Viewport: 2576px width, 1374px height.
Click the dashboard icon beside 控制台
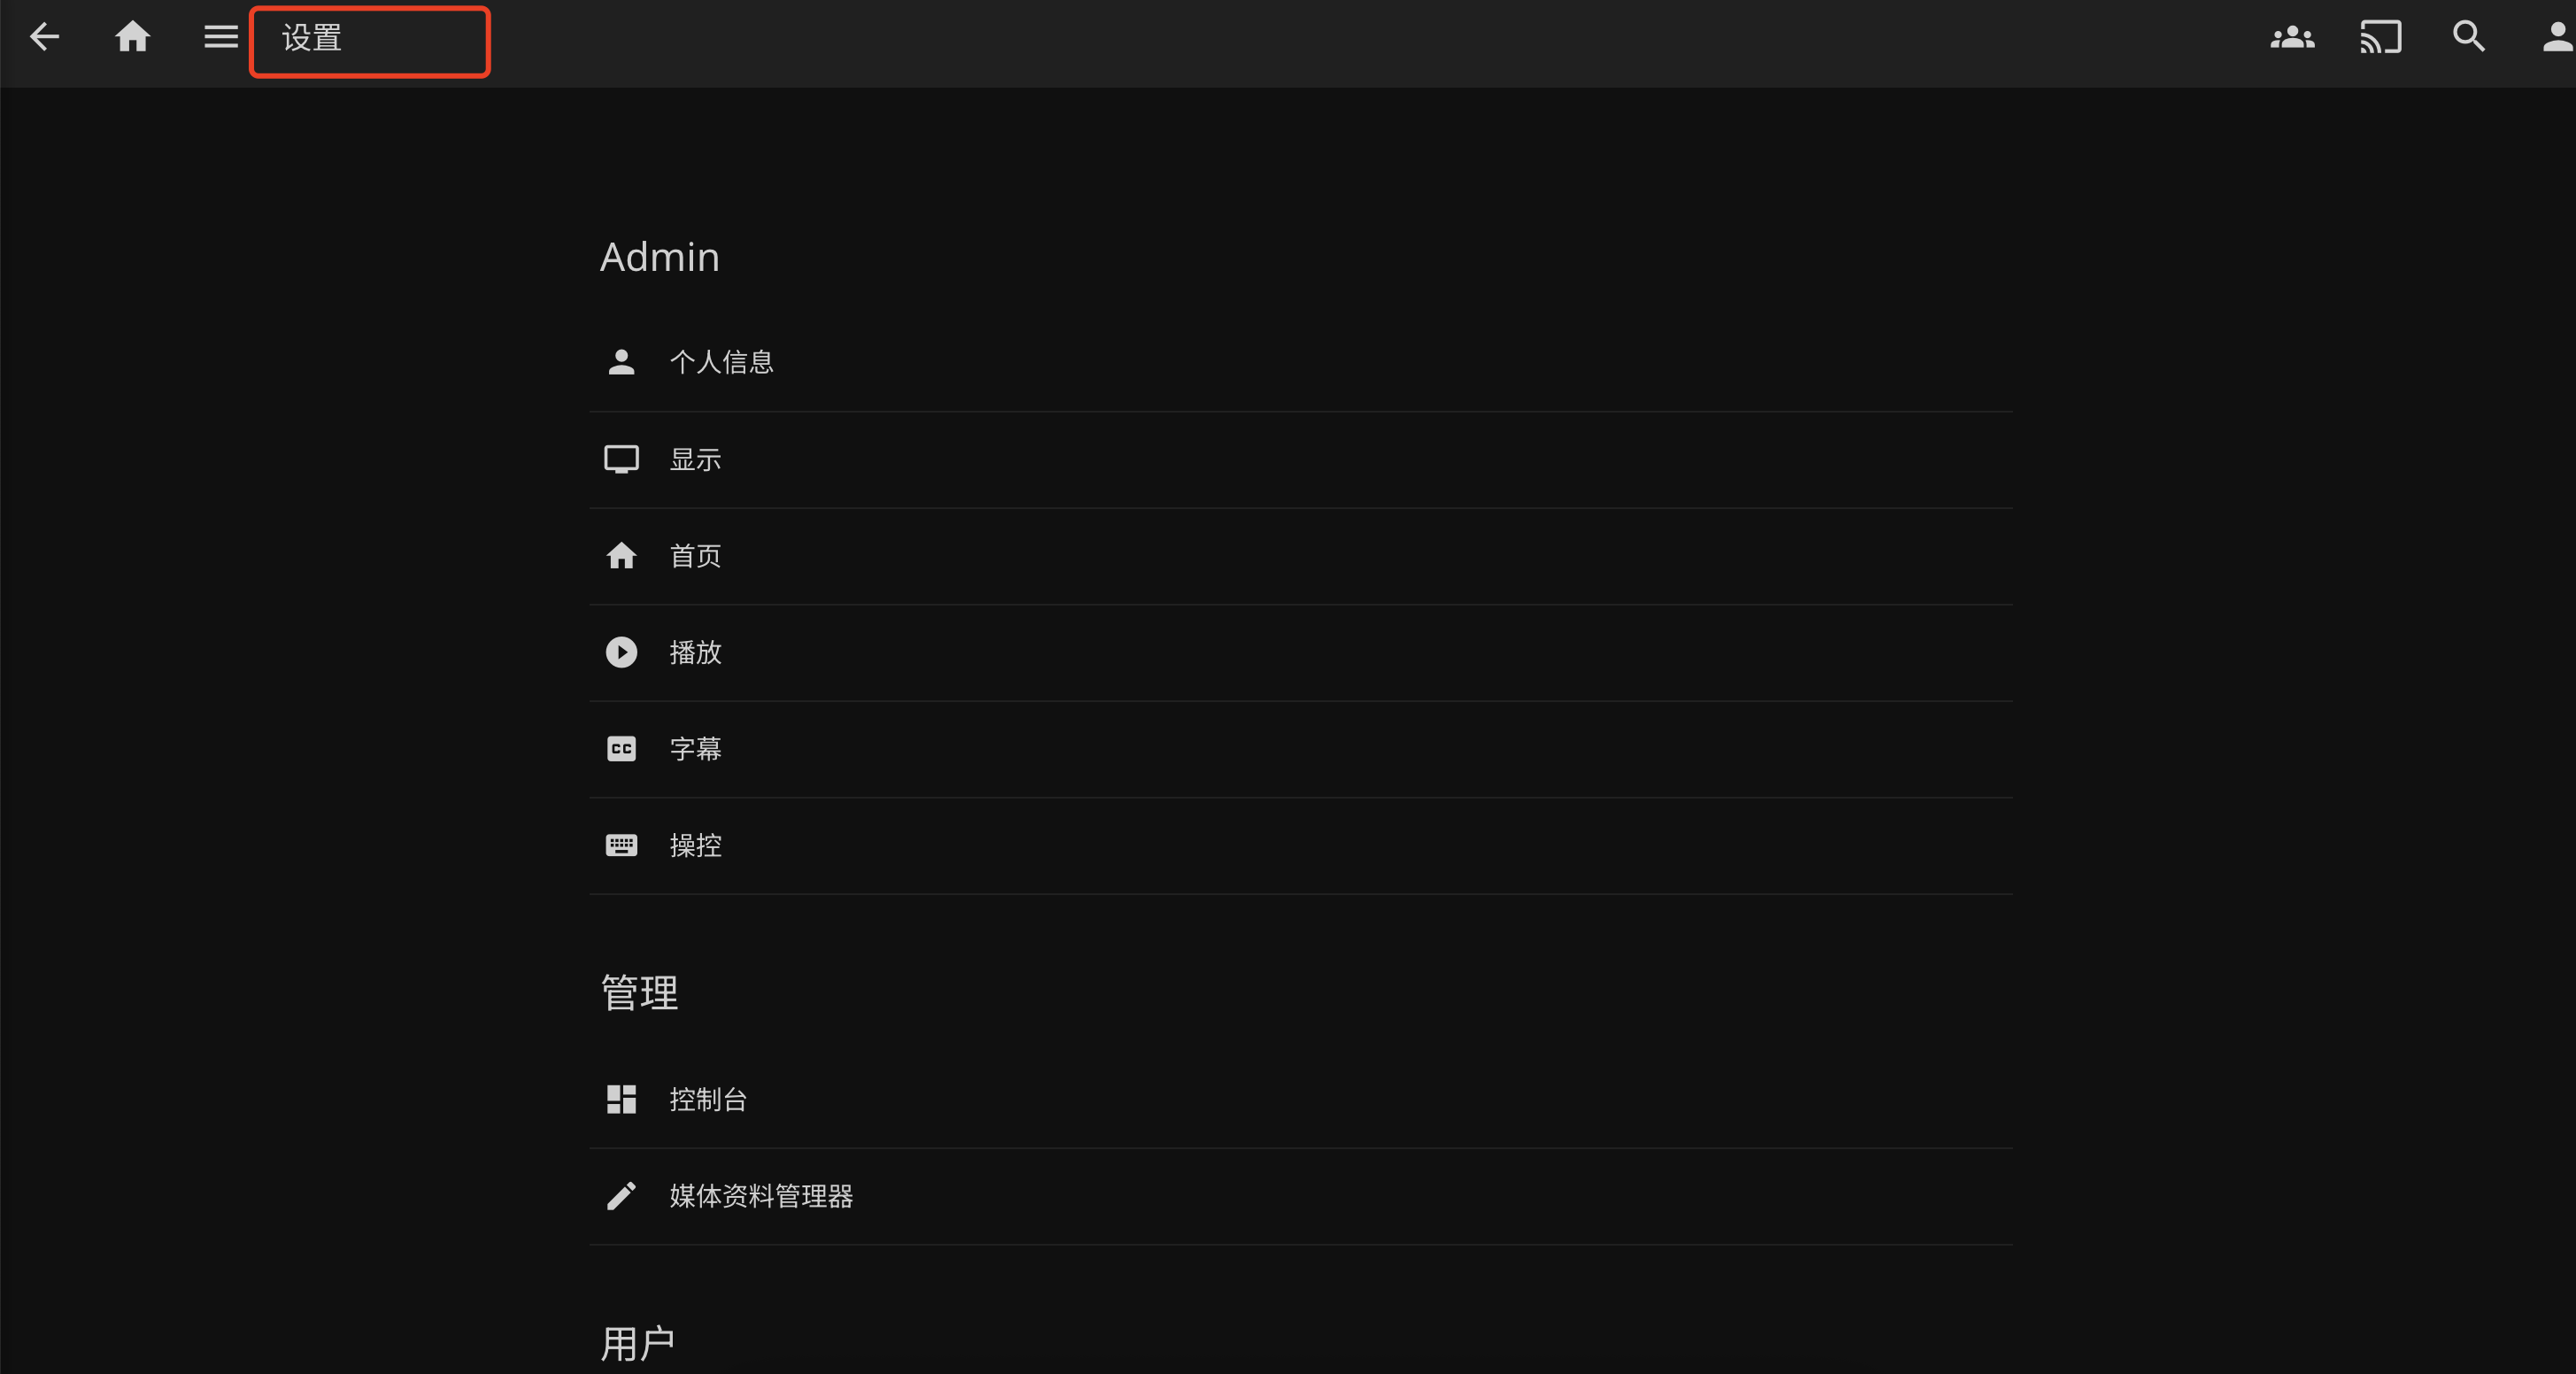[621, 1099]
